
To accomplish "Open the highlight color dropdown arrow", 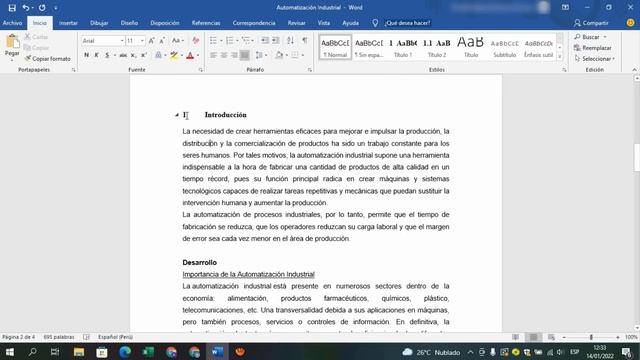I will (182, 56).
